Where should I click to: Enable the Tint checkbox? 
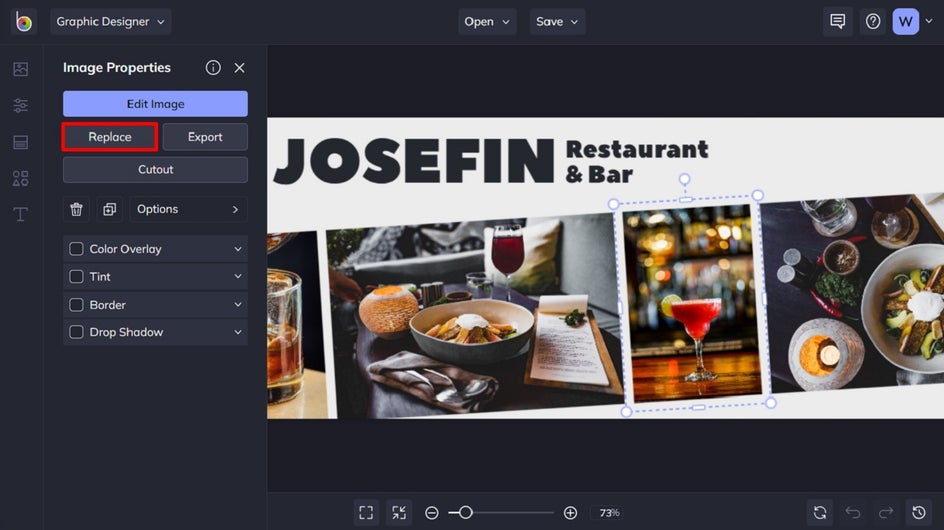point(76,277)
